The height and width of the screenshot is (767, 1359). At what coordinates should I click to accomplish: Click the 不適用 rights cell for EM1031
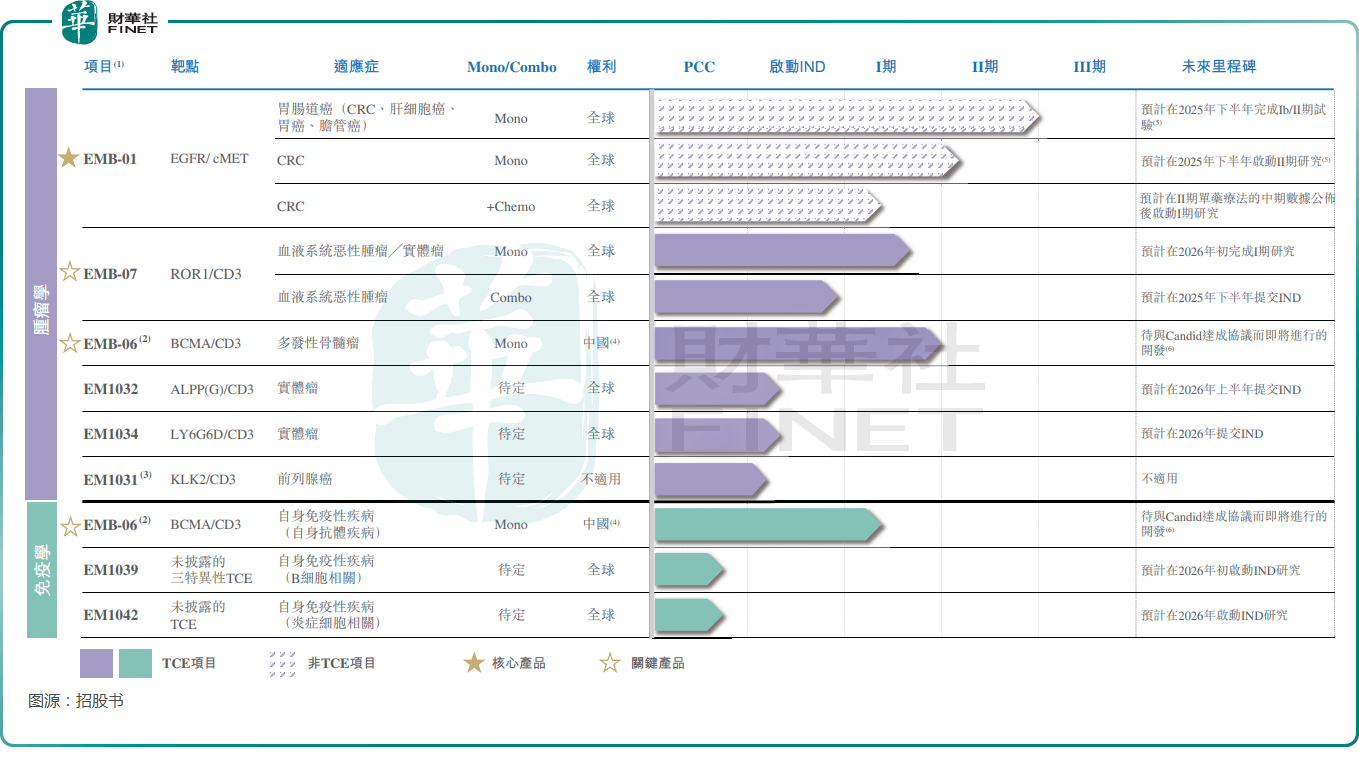601,479
